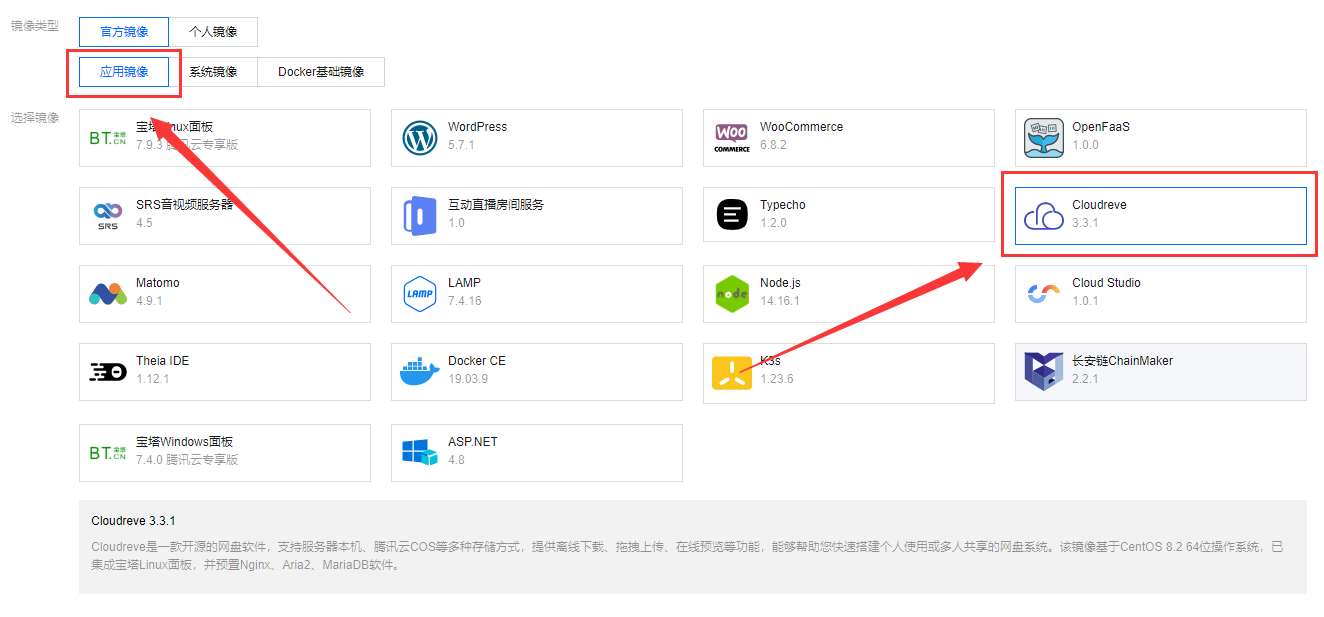The image size is (1324, 617).
Task: Open the Docker基础镜像 tab
Action: pos(321,72)
